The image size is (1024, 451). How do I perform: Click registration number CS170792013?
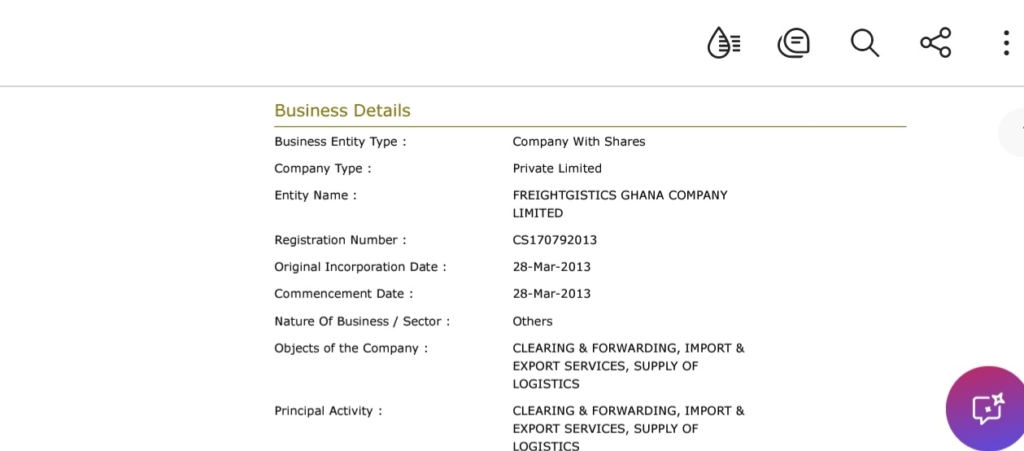point(554,240)
